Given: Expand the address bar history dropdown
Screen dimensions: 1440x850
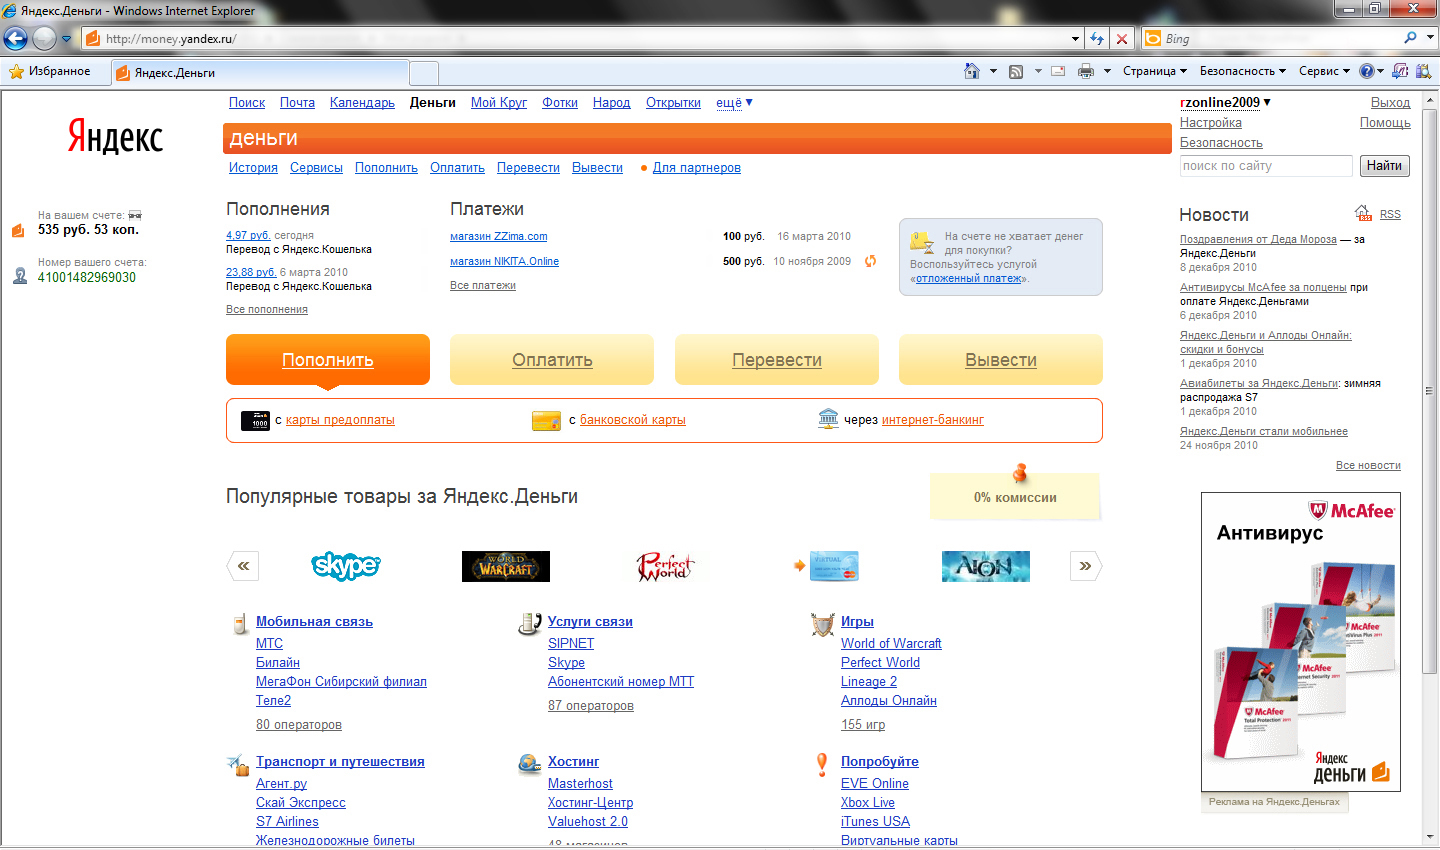Looking at the screenshot, I should (x=1076, y=39).
